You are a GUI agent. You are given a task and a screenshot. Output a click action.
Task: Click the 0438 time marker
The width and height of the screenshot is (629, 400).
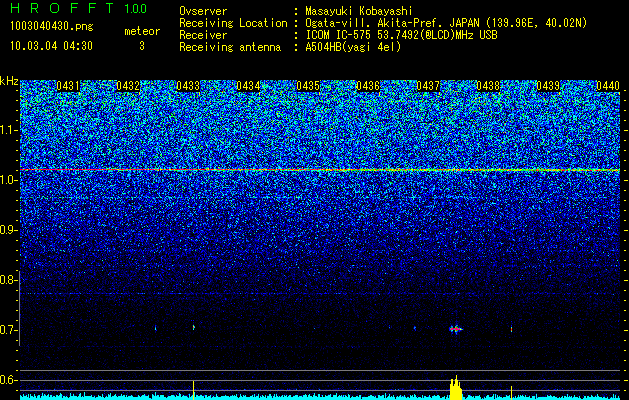[488, 86]
